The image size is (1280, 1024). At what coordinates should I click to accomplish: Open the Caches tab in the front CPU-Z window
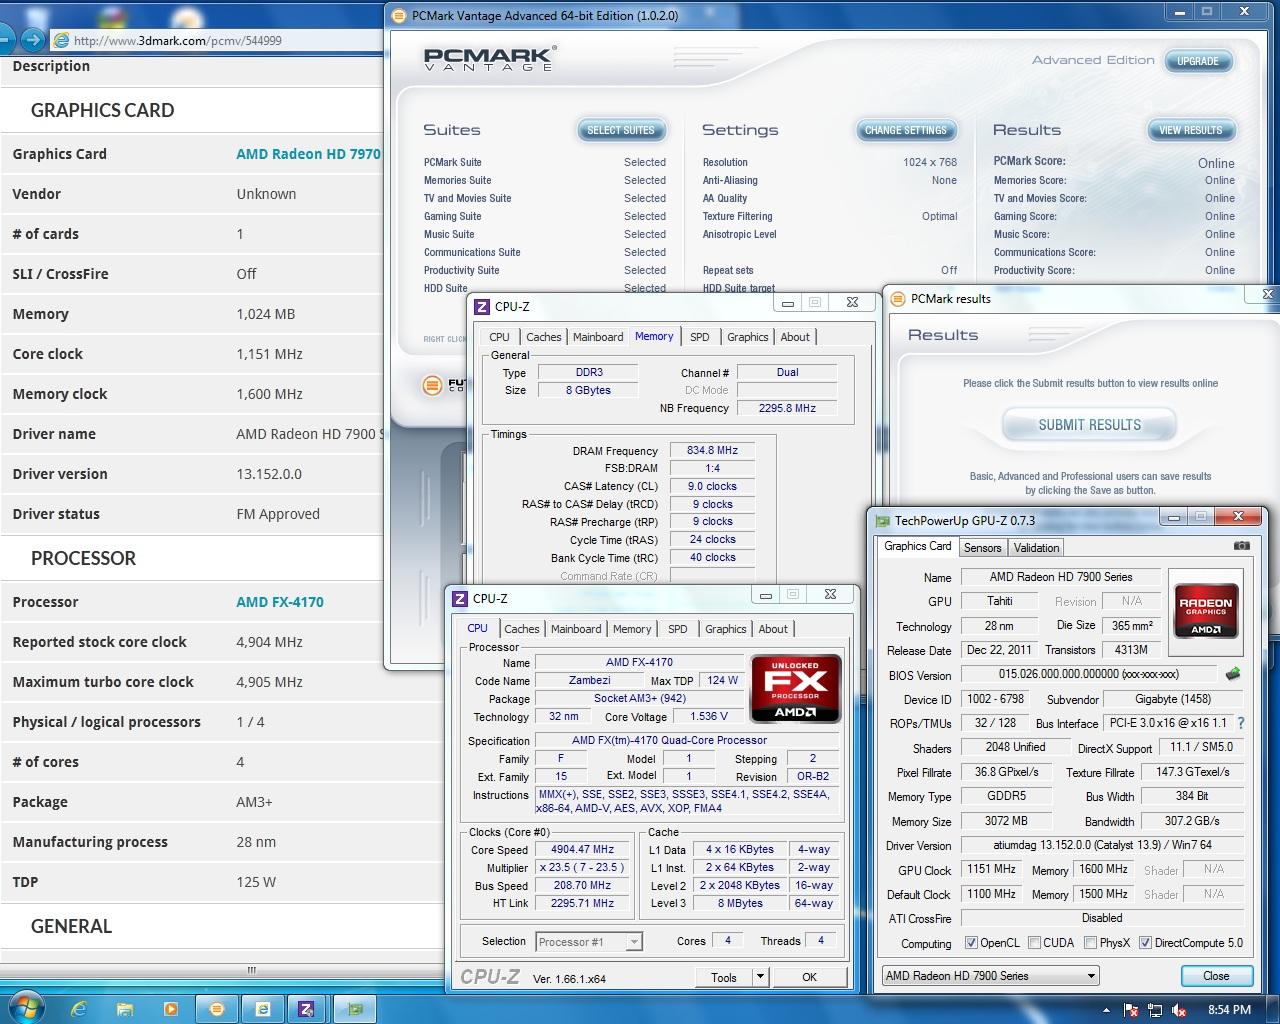pyautogui.click(x=521, y=629)
